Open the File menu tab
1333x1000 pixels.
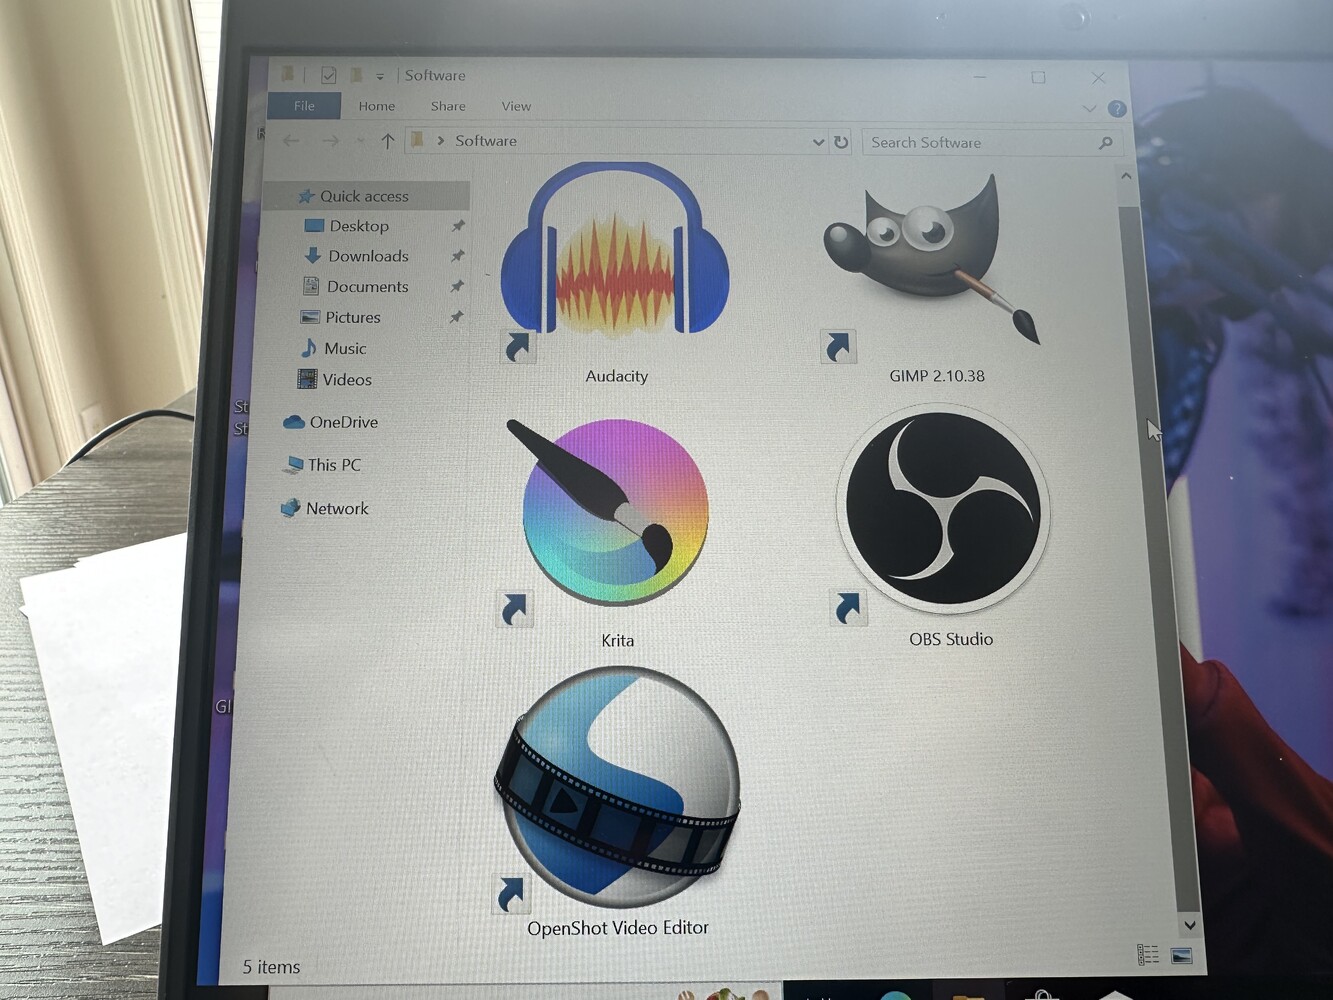pyautogui.click(x=304, y=106)
